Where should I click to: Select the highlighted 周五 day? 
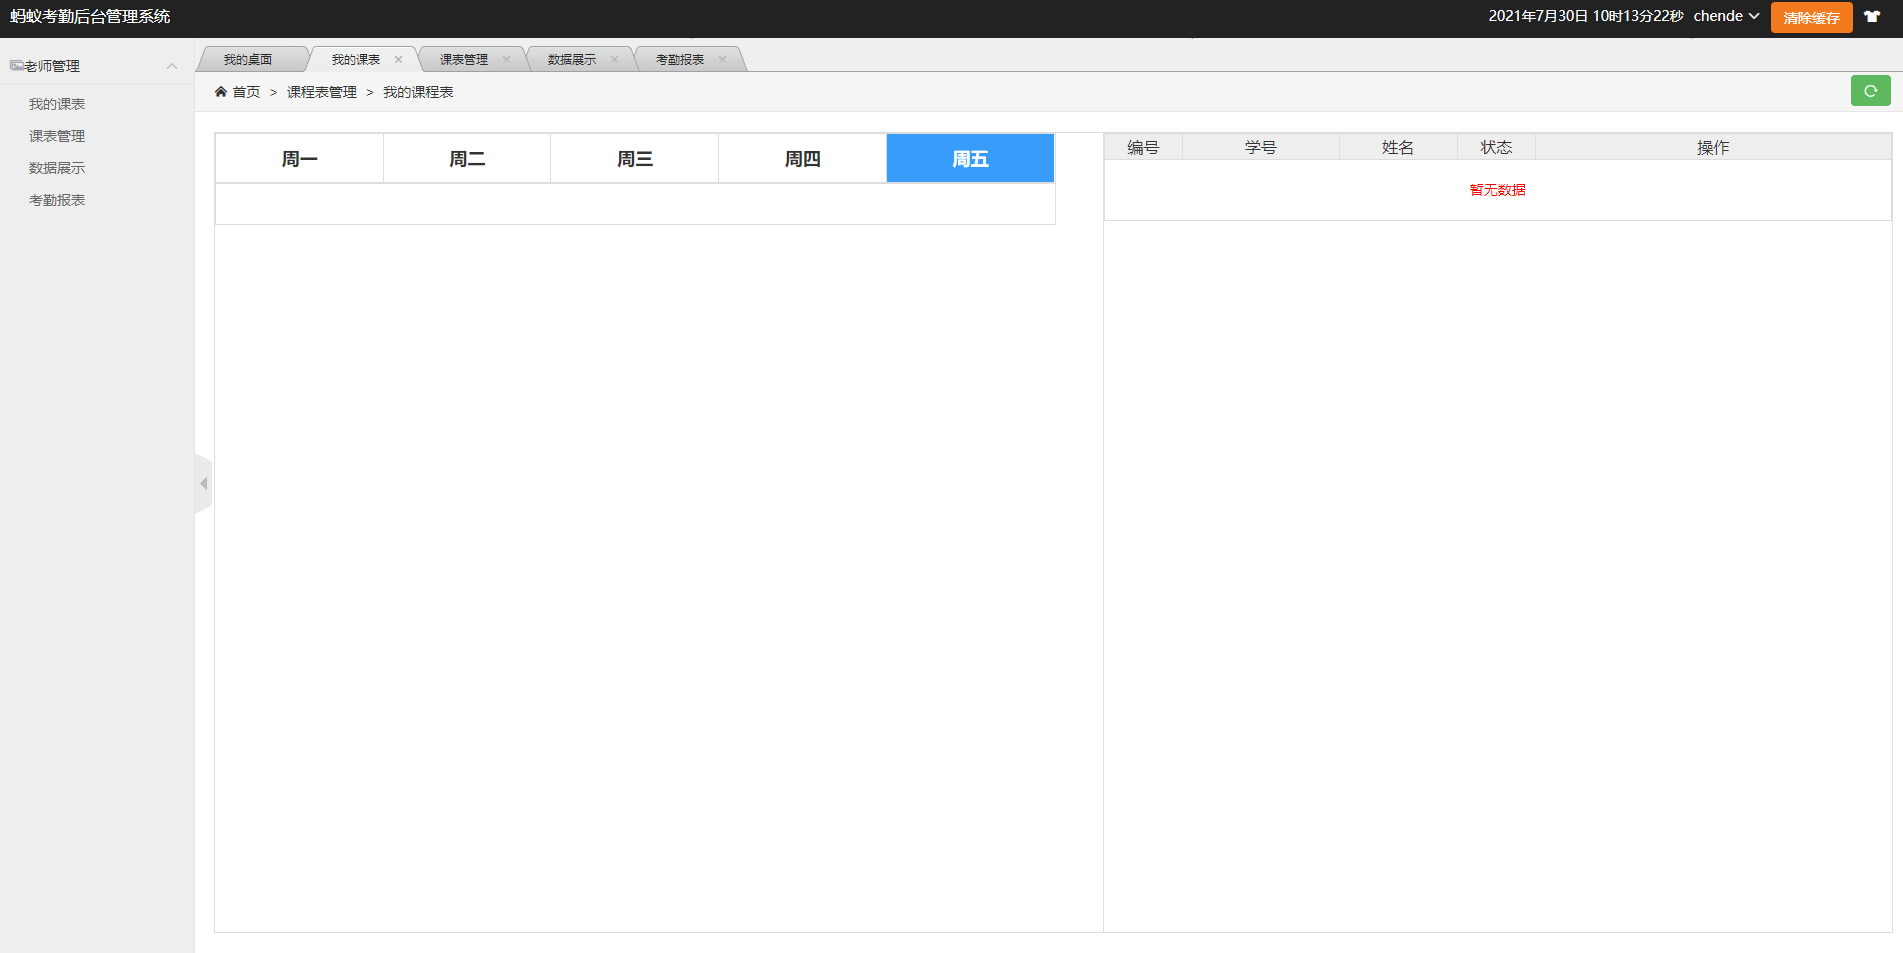point(970,159)
